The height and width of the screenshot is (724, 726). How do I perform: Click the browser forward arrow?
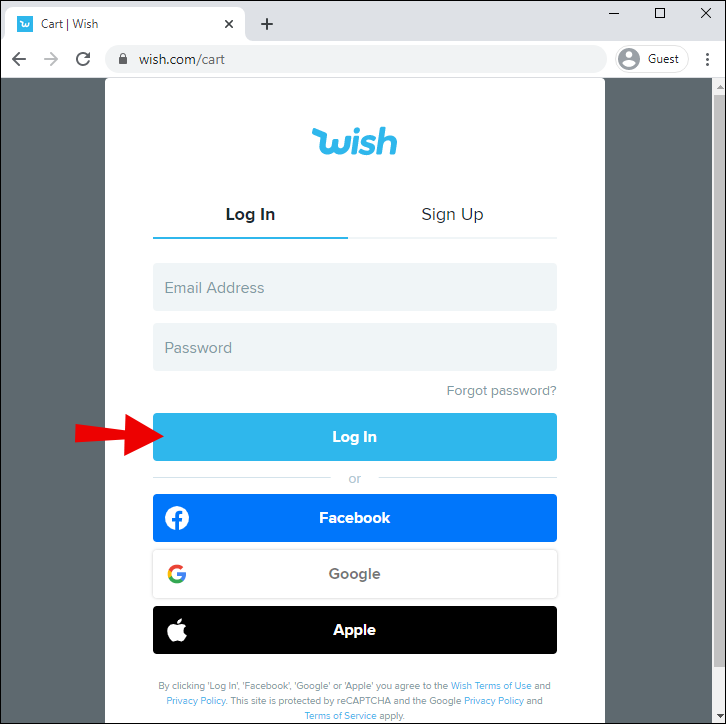[51, 59]
